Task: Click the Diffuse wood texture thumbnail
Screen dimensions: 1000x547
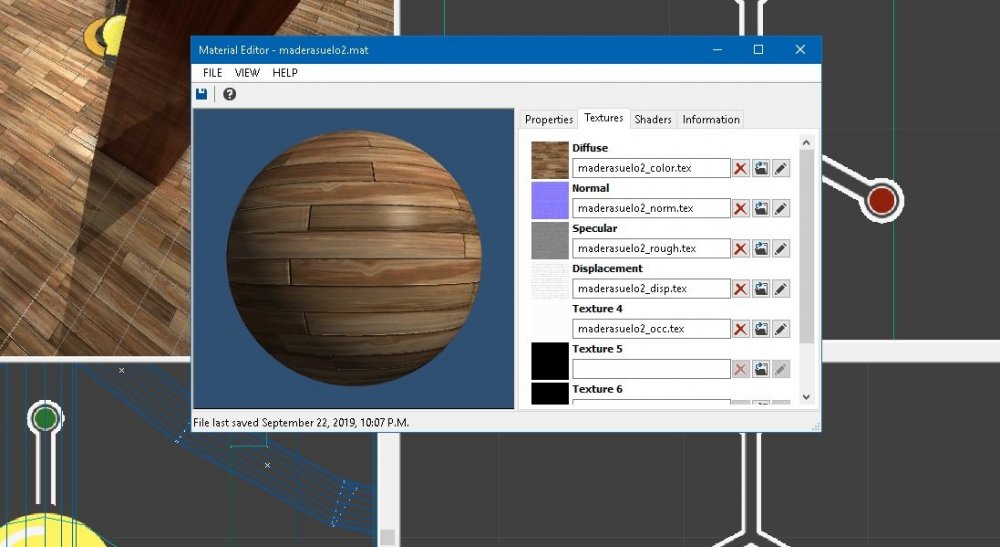Action: (549, 160)
